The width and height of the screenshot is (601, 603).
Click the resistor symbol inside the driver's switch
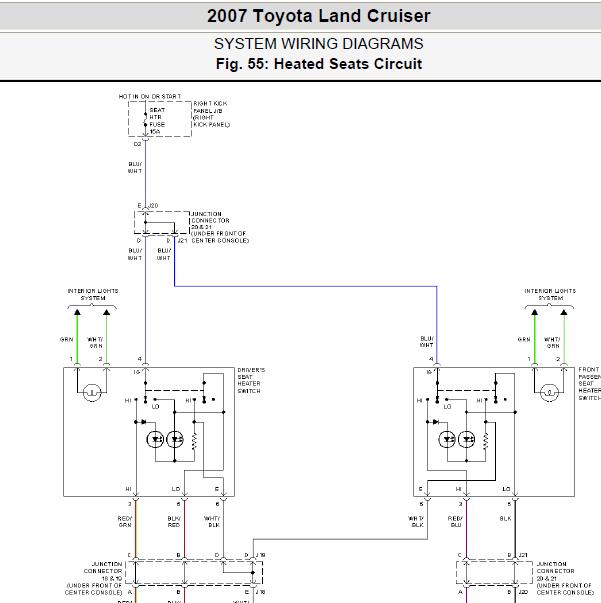pos(194,441)
